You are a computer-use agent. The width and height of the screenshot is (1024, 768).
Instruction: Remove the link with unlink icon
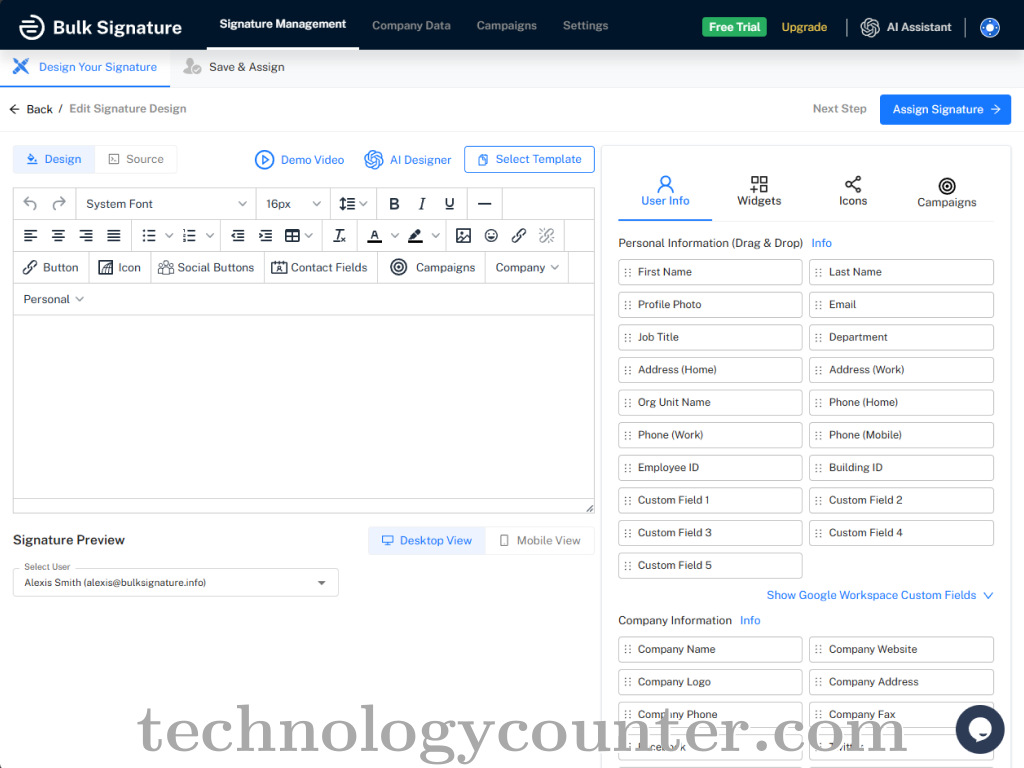[547, 236]
